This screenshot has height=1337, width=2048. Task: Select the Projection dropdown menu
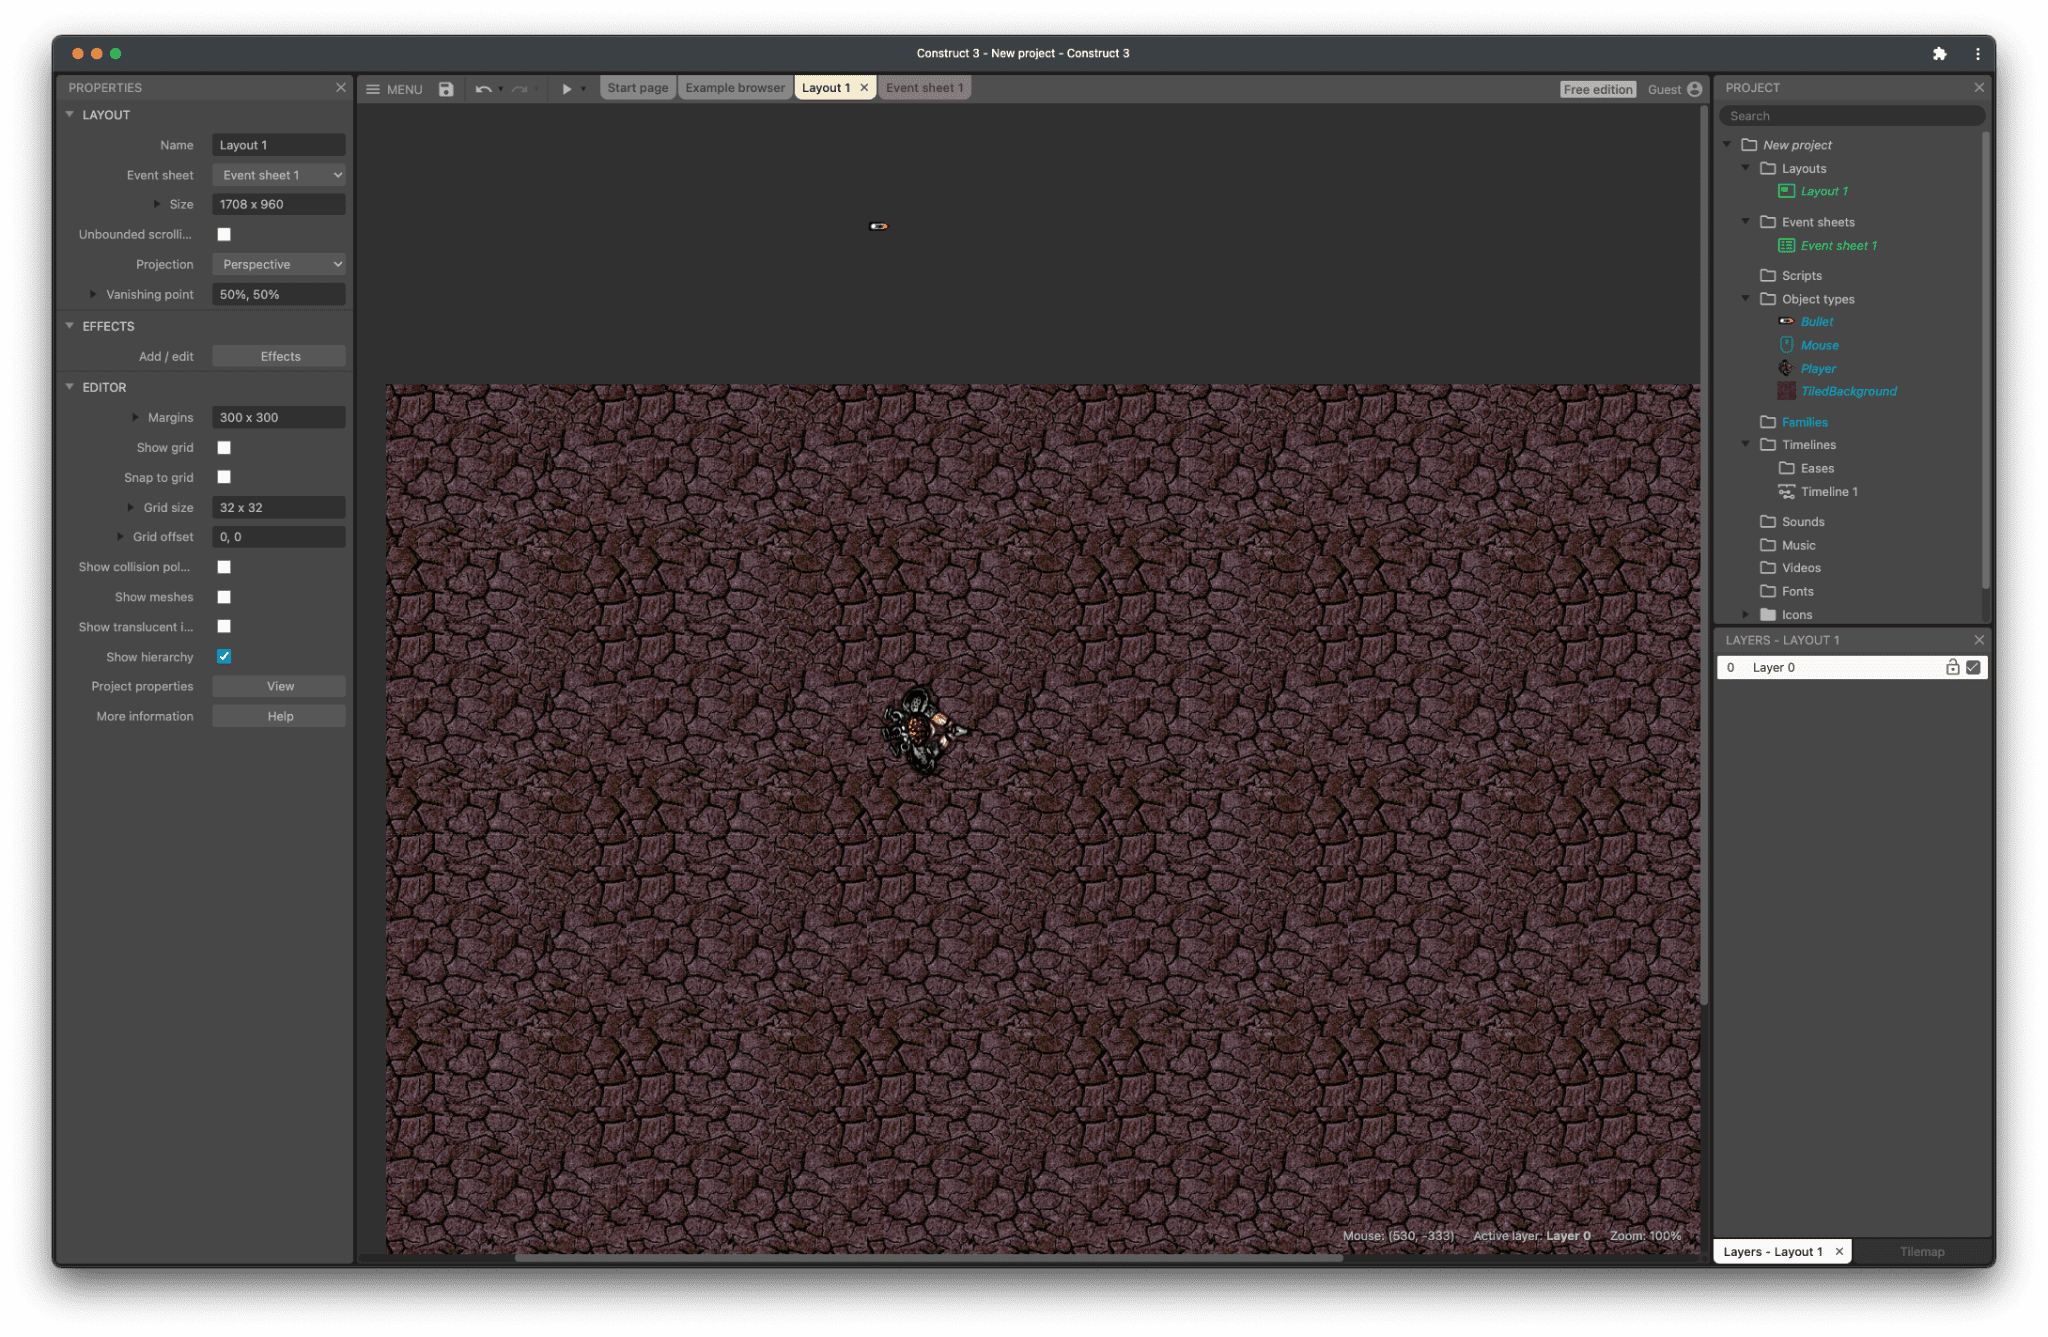278,264
